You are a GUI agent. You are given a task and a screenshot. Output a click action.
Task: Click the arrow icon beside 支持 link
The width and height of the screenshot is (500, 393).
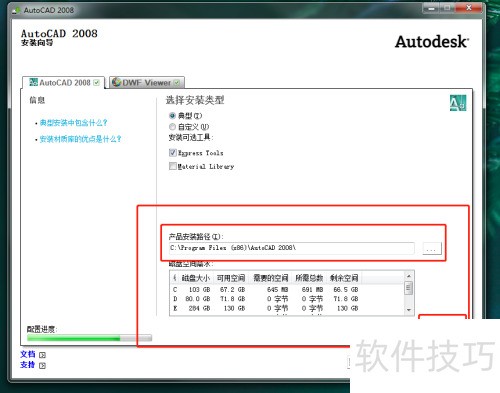tap(42, 366)
